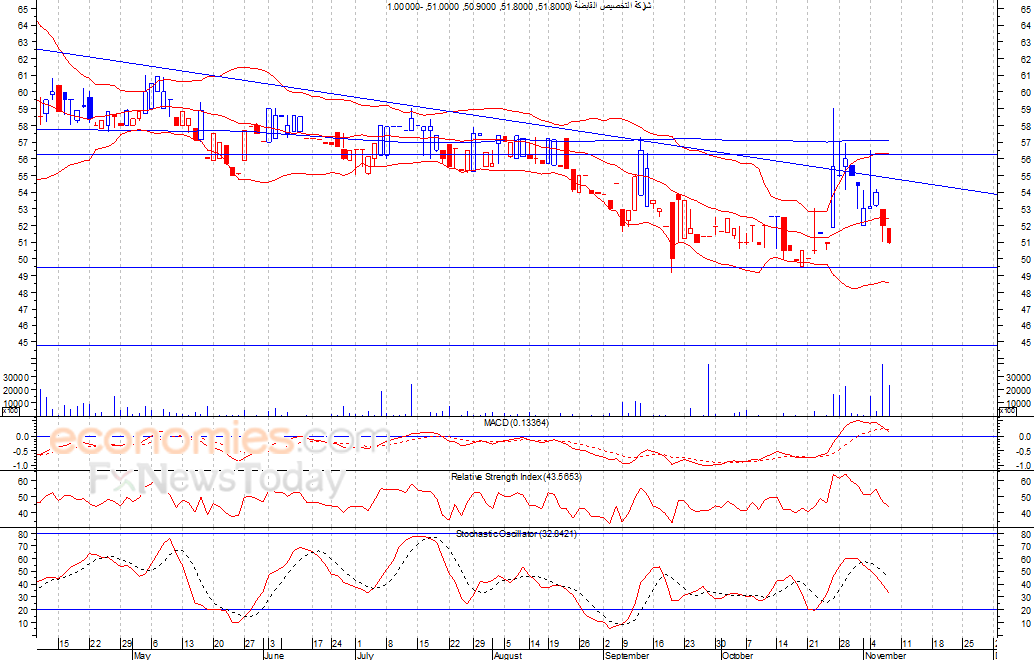Select the July month label on time axis
This screenshot has height=660, width=1034.
pyautogui.click(x=365, y=655)
